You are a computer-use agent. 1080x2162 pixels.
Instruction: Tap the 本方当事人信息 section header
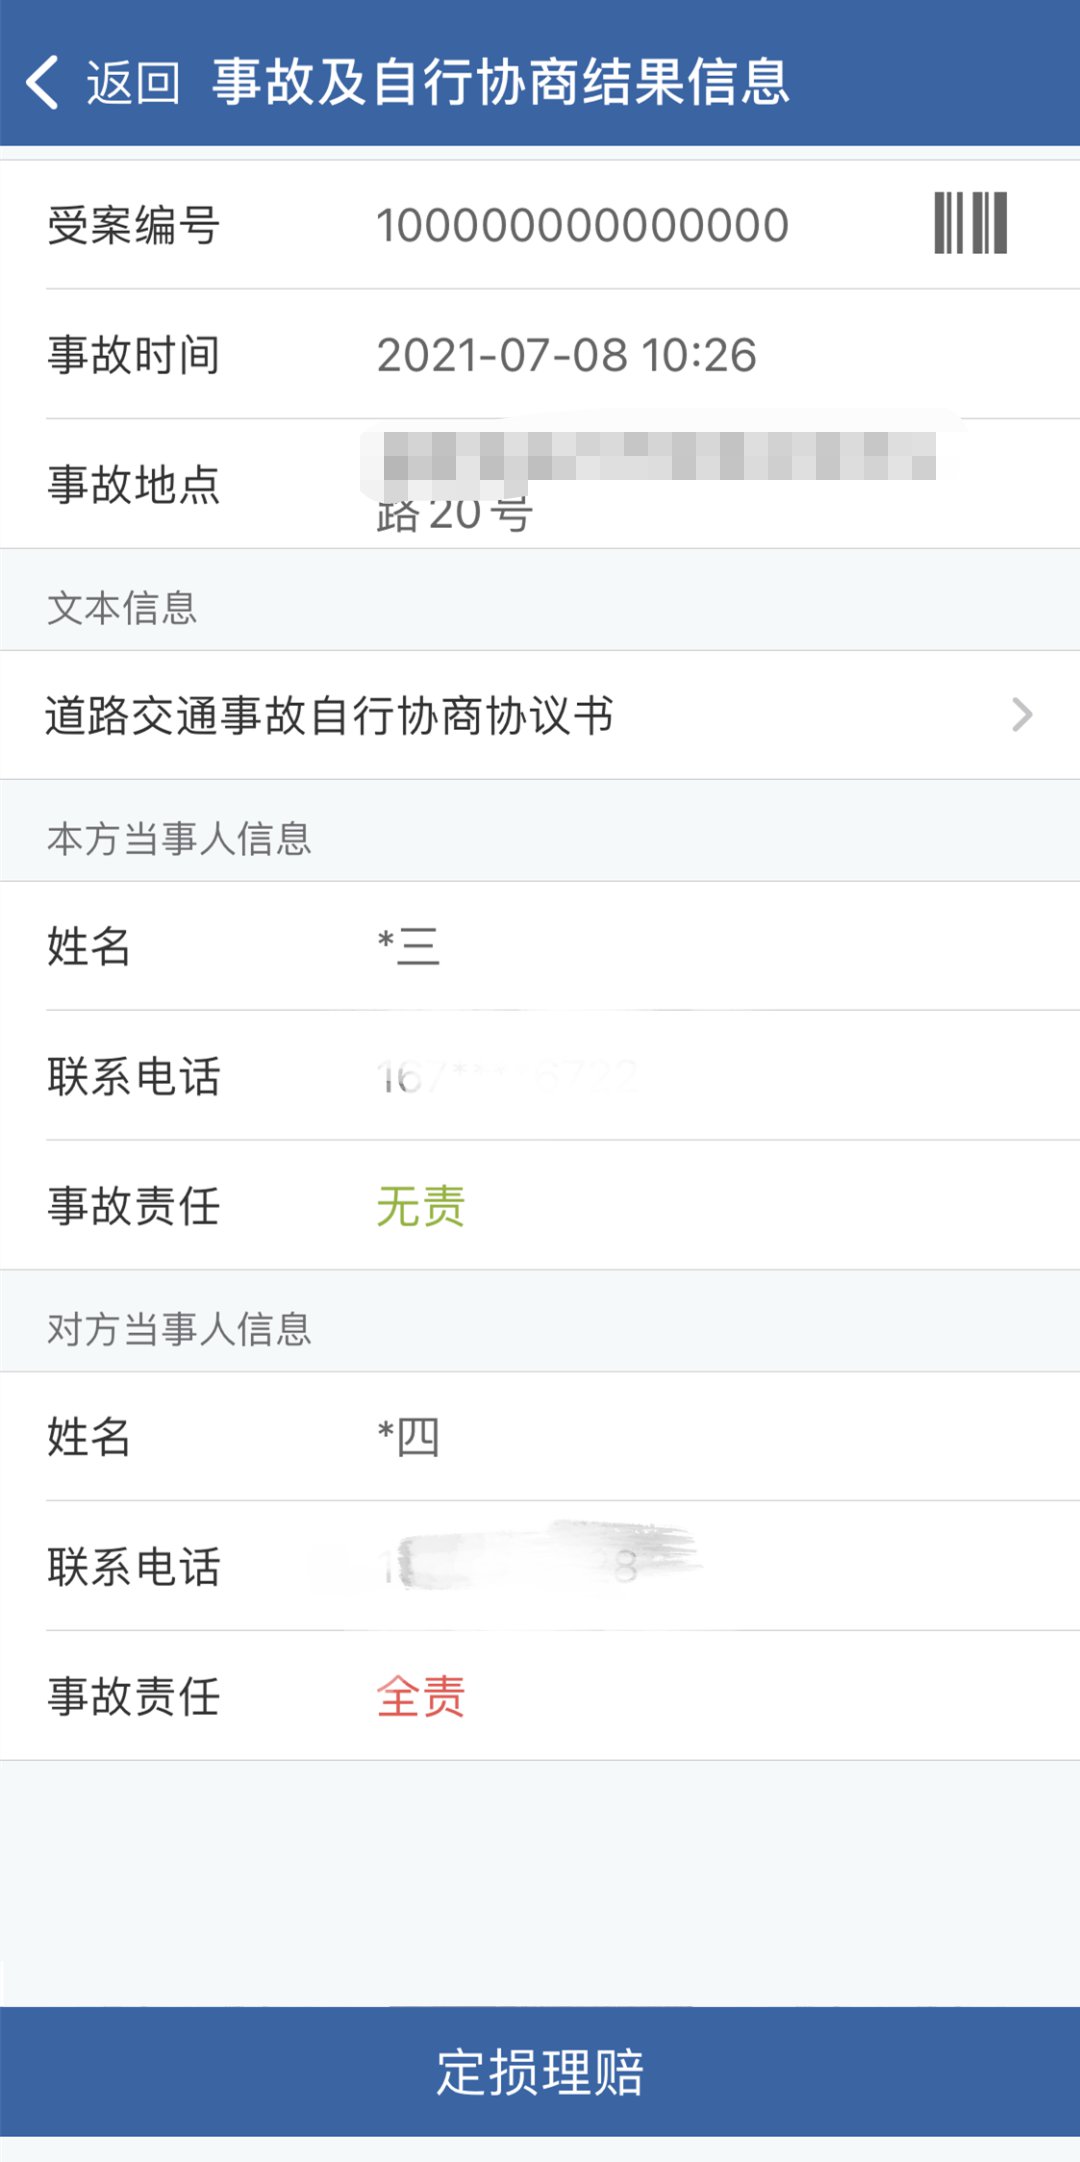179,839
